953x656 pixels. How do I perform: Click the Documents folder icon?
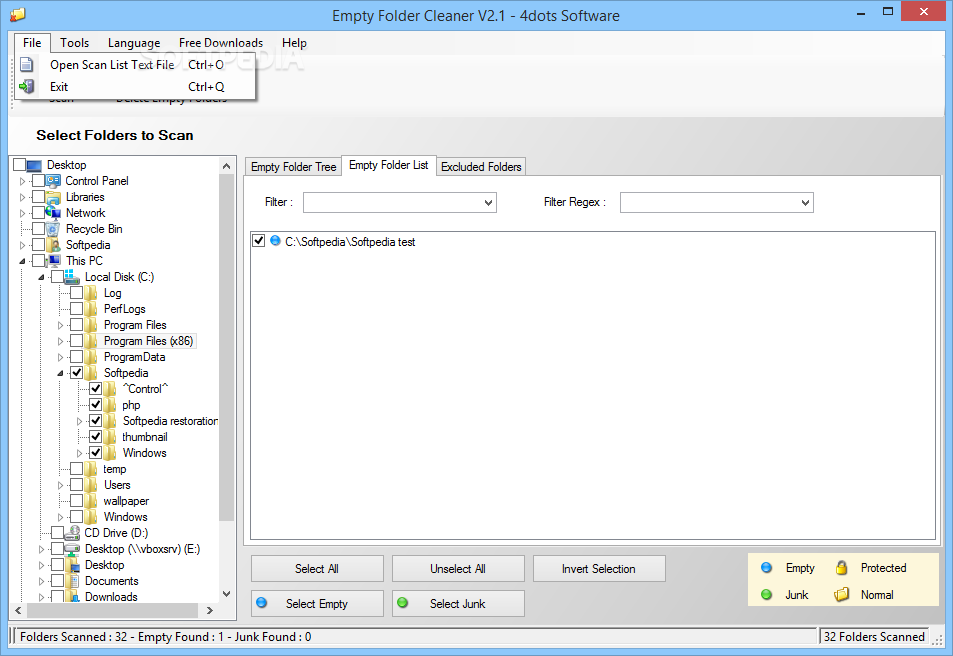72,581
